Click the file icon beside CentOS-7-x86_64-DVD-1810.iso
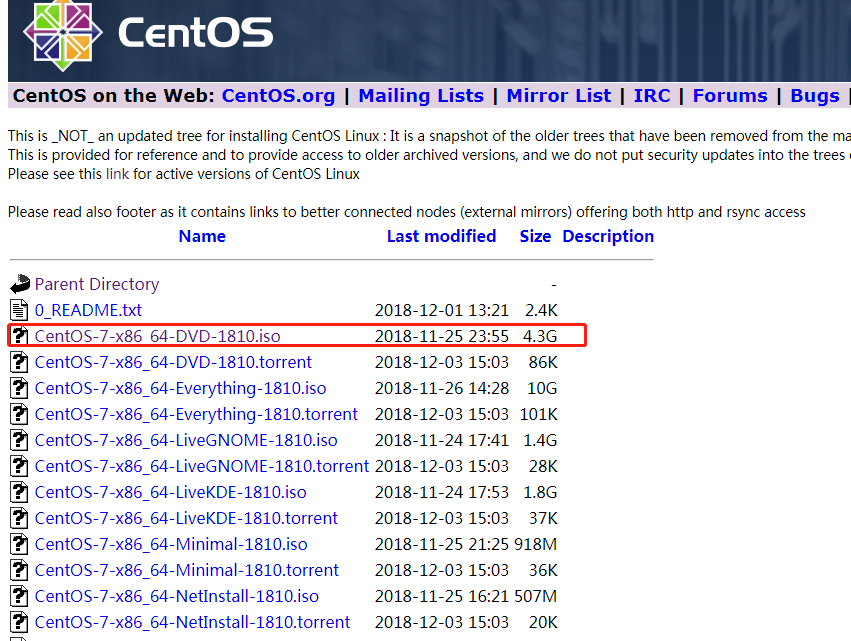The height and width of the screenshot is (641, 851). [x=19, y=335]
